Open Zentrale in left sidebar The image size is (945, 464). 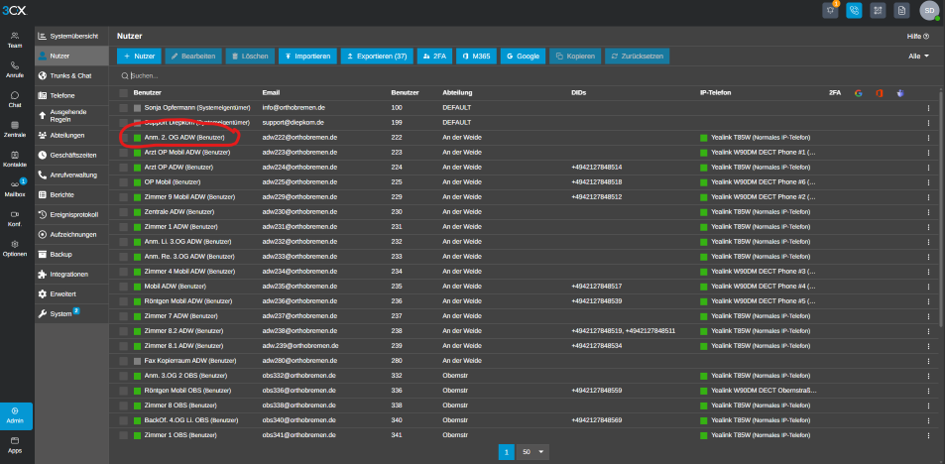[15, 129]
